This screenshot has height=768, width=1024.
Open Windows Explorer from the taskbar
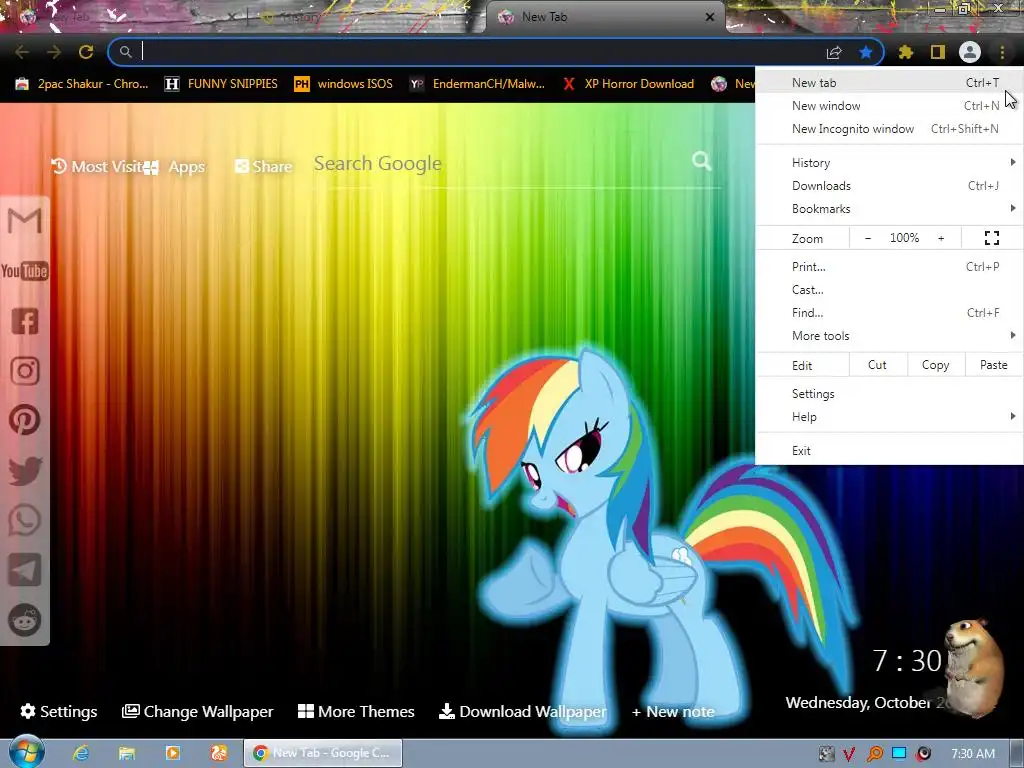127,753
